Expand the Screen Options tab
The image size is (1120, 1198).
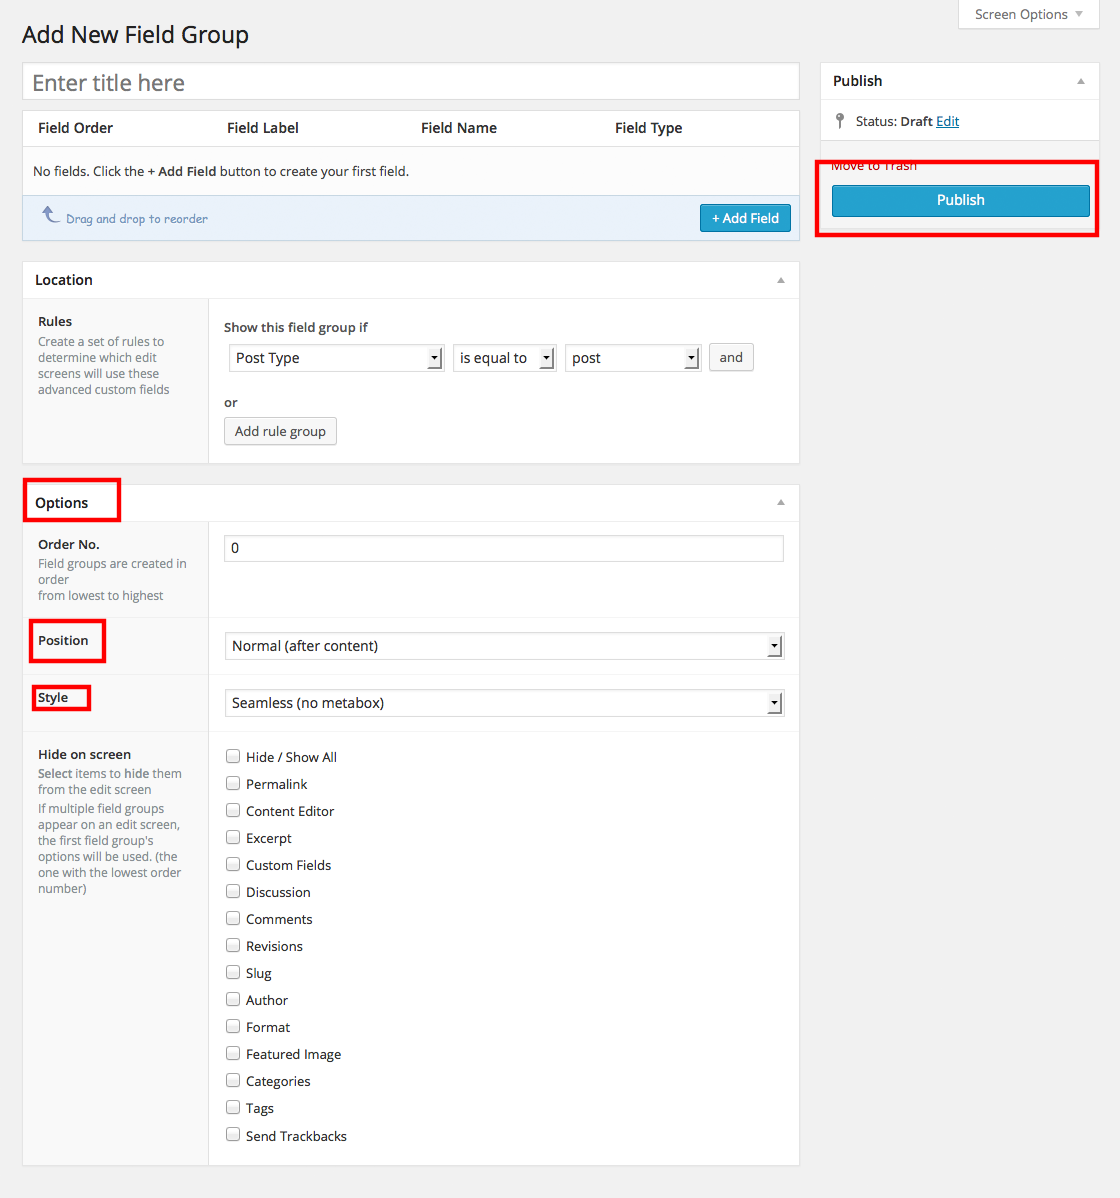[x=1028, y=14]
